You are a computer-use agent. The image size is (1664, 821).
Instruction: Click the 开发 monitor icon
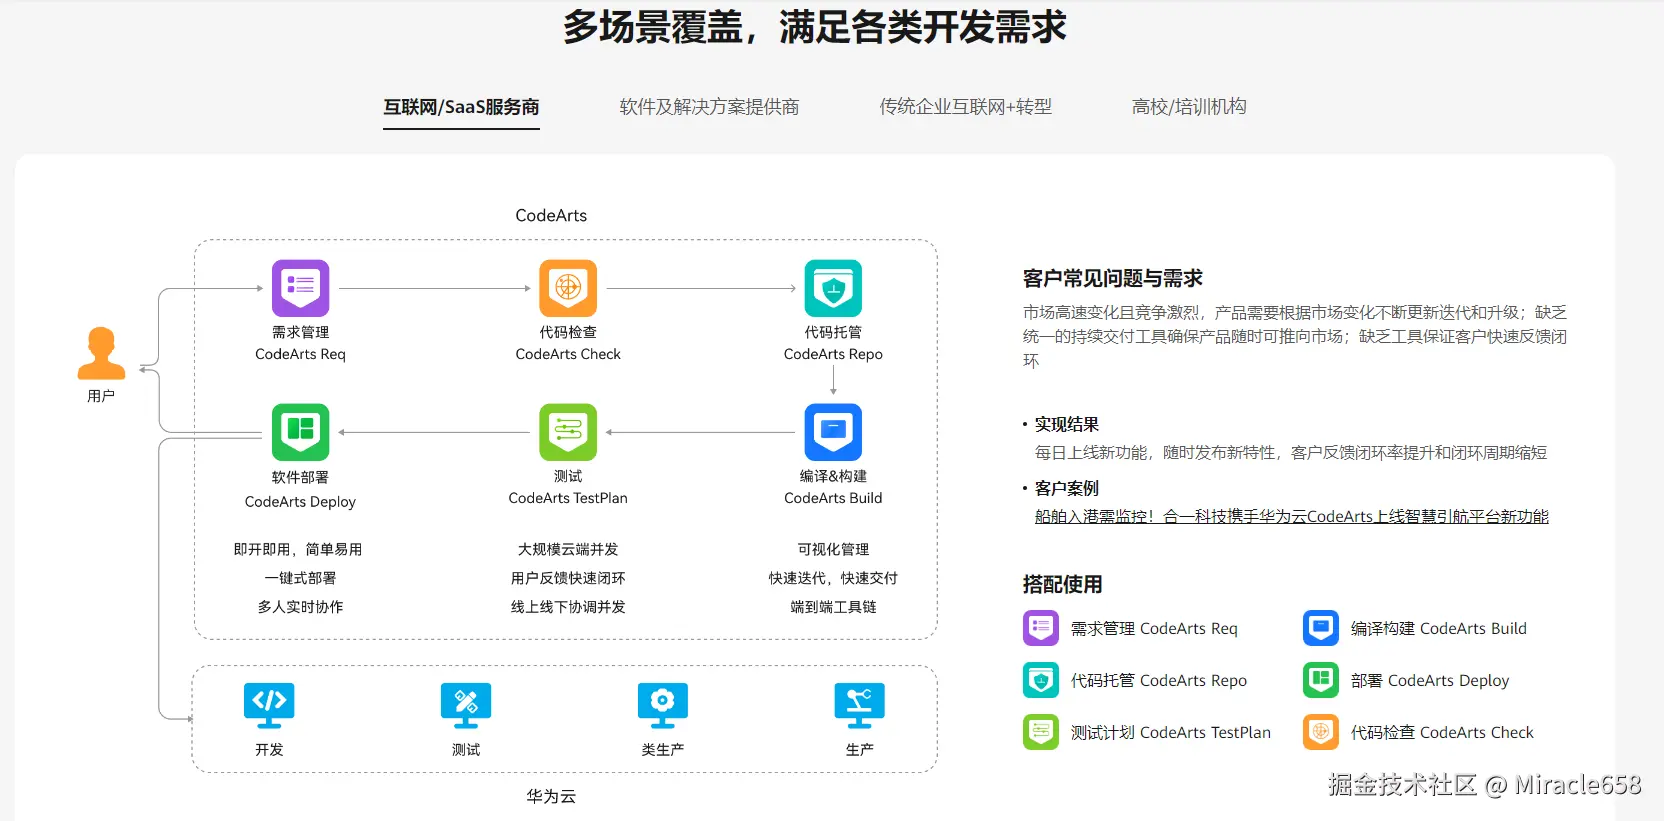pyautogui.click(x=269, y=706)
